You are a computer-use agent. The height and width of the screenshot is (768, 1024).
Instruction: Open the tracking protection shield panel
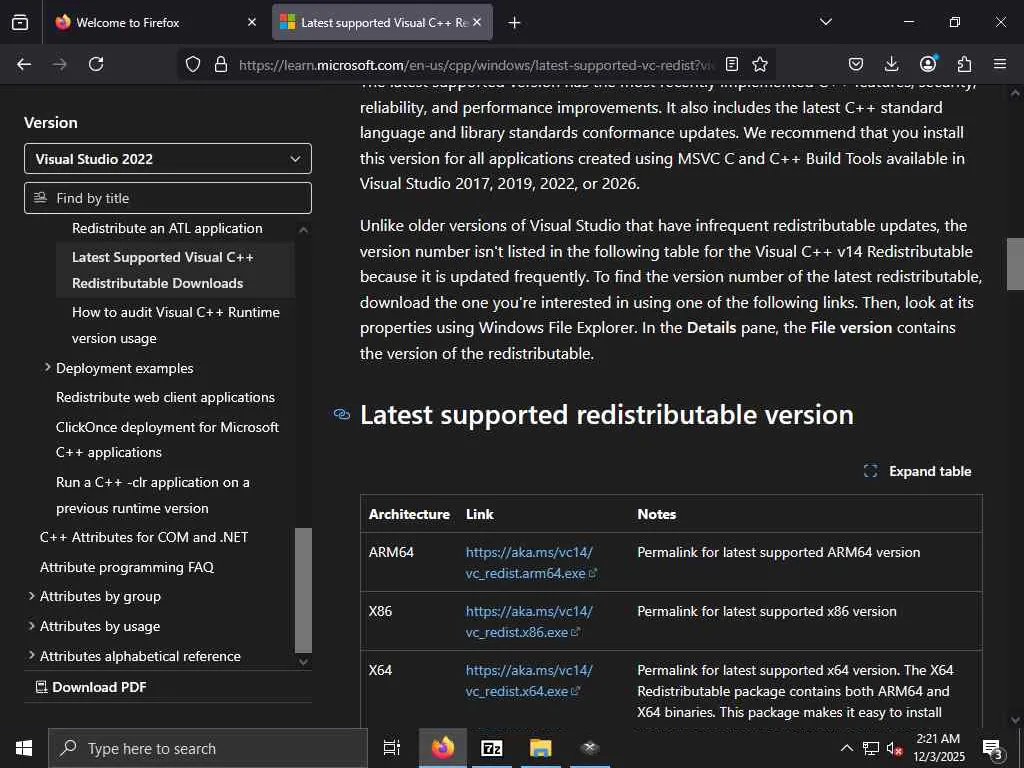click(193, 64)
